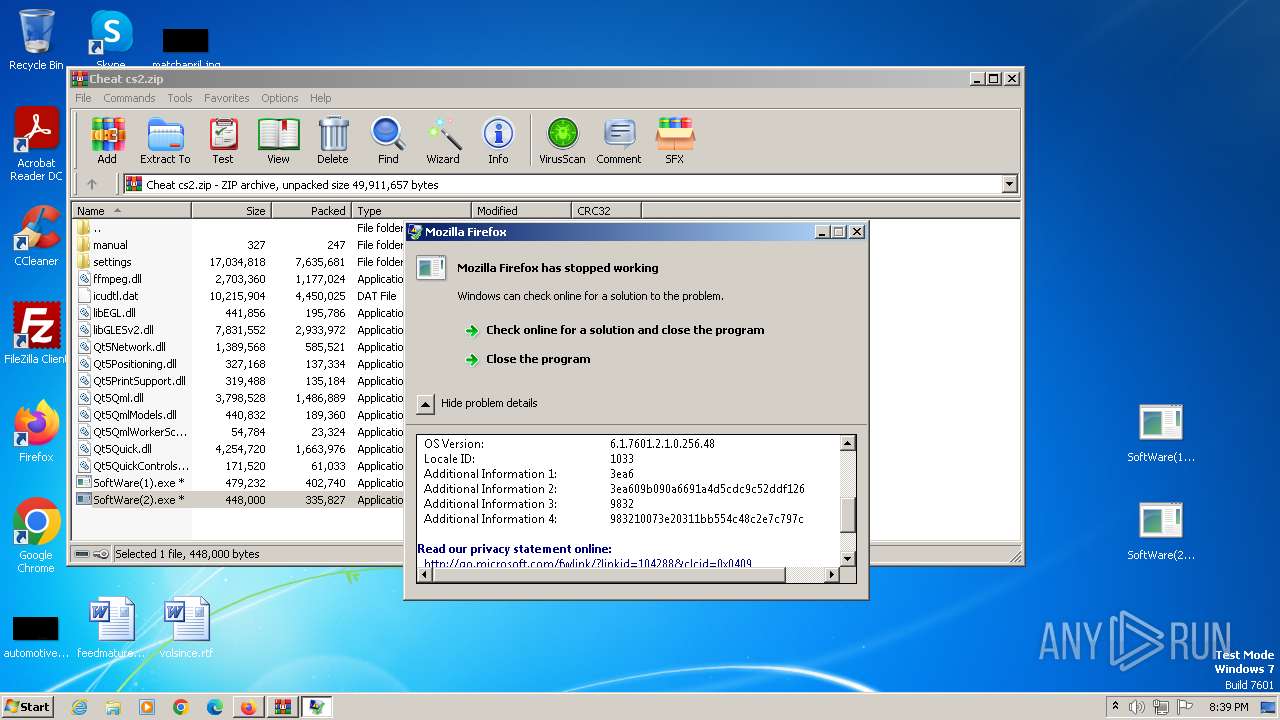Click the Info toolbar icon

[x=498, y=141]
